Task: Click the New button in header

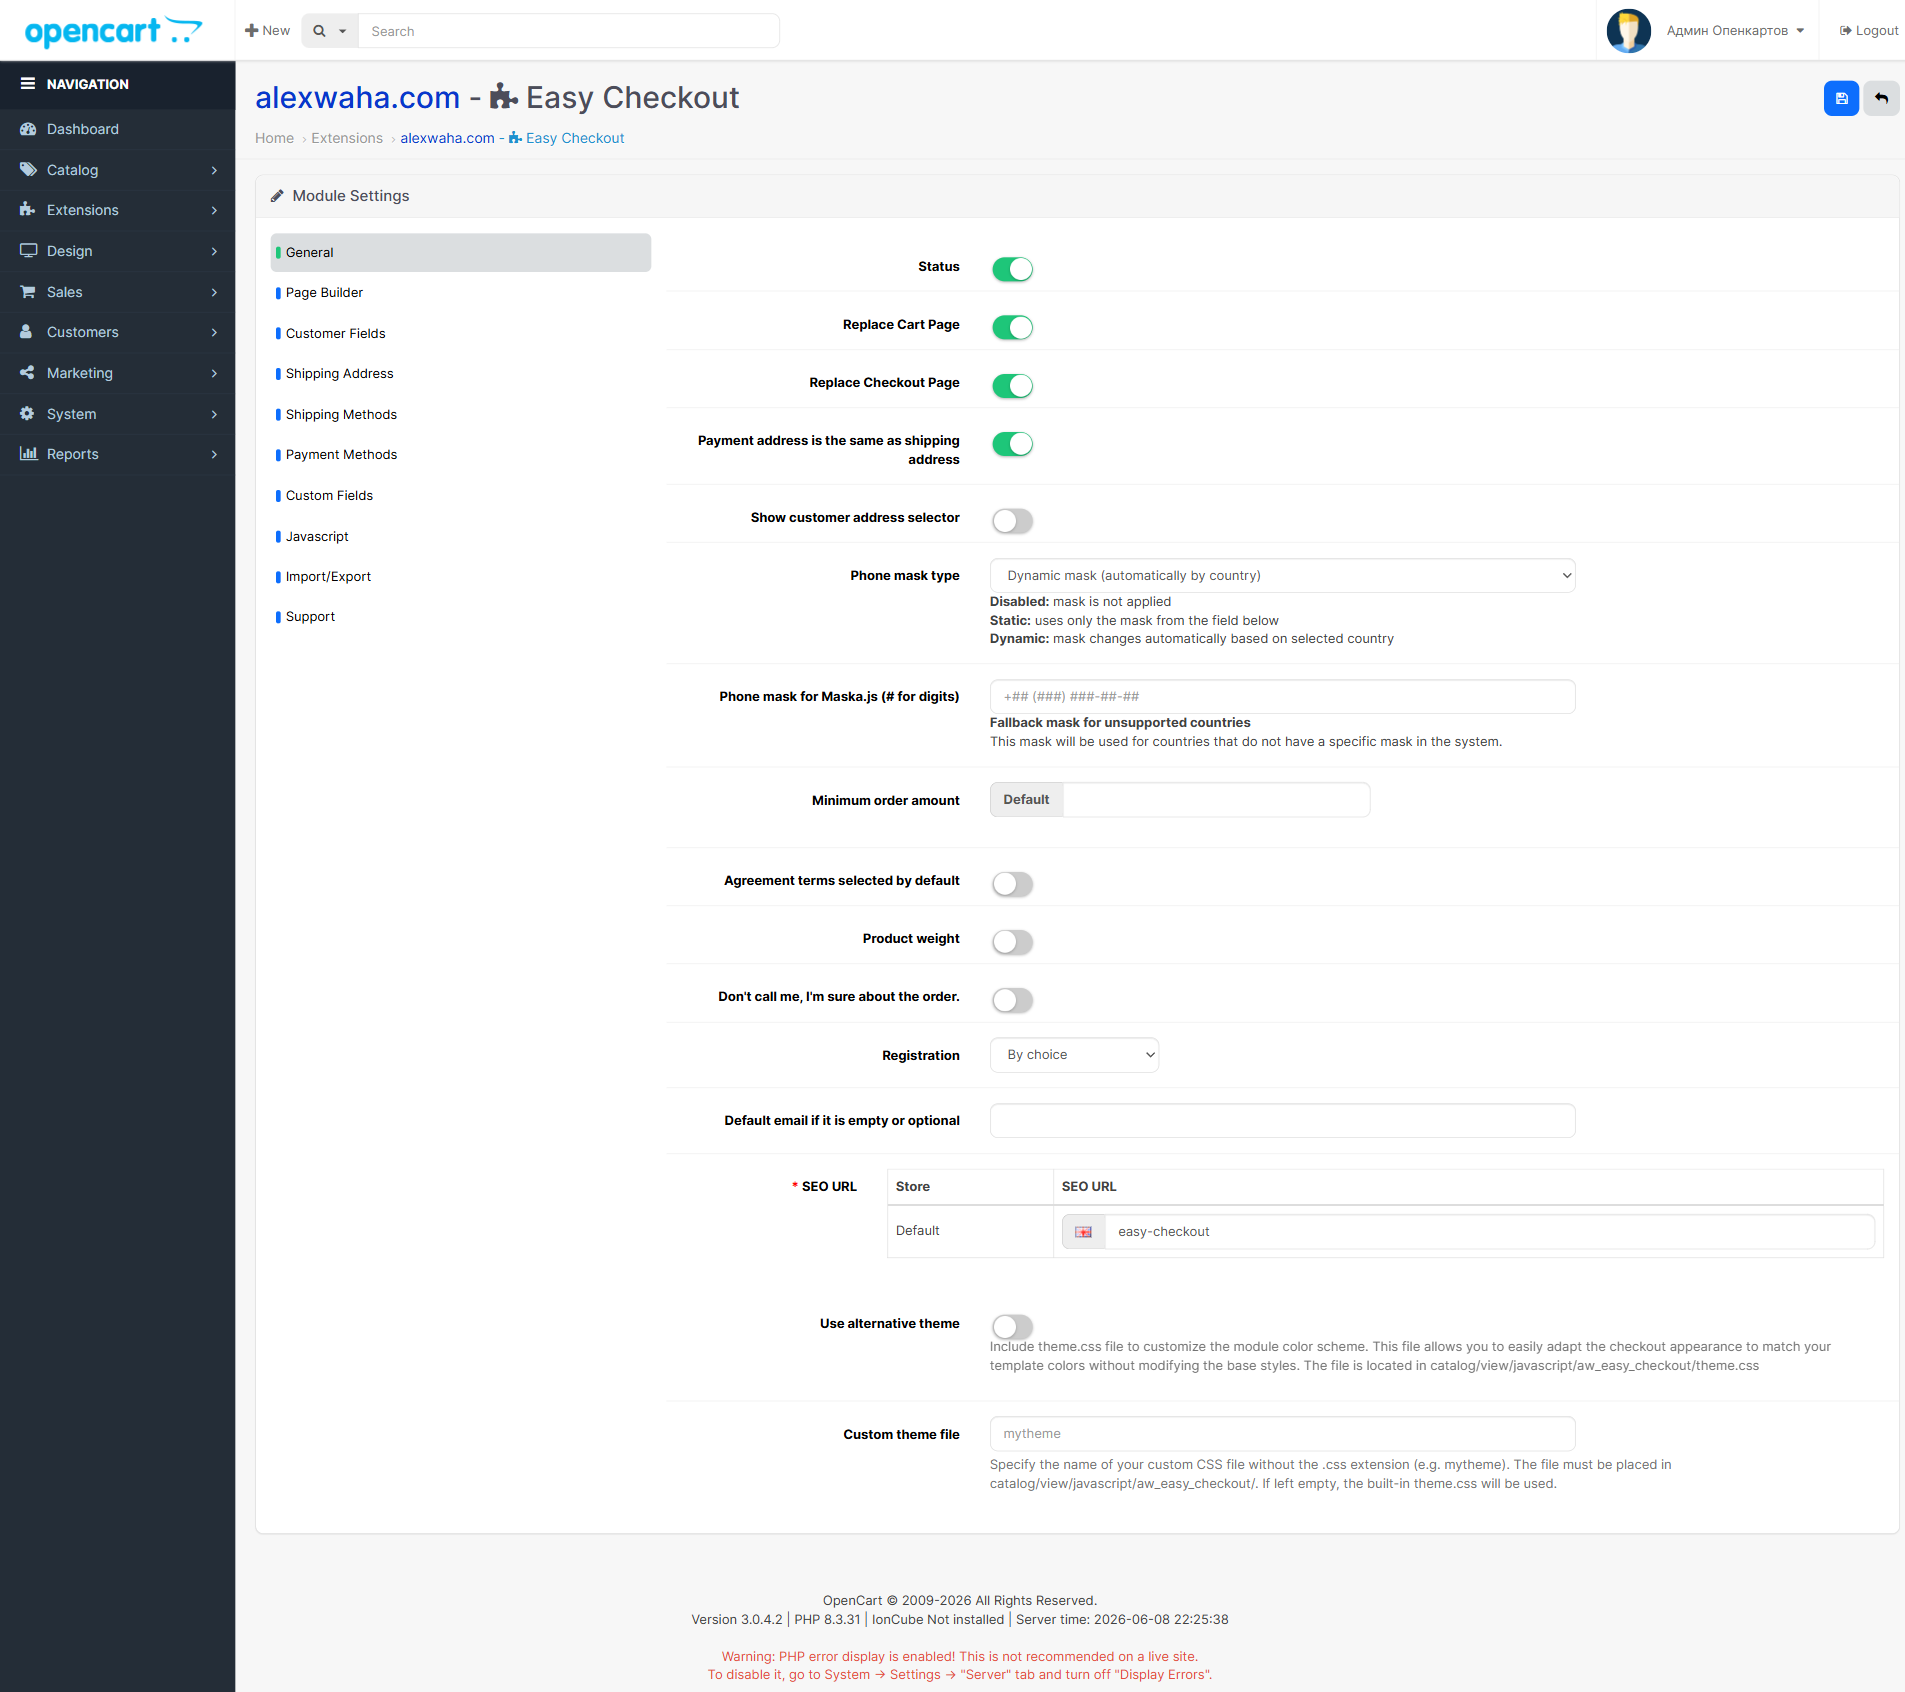Action: tap(268, 31)
